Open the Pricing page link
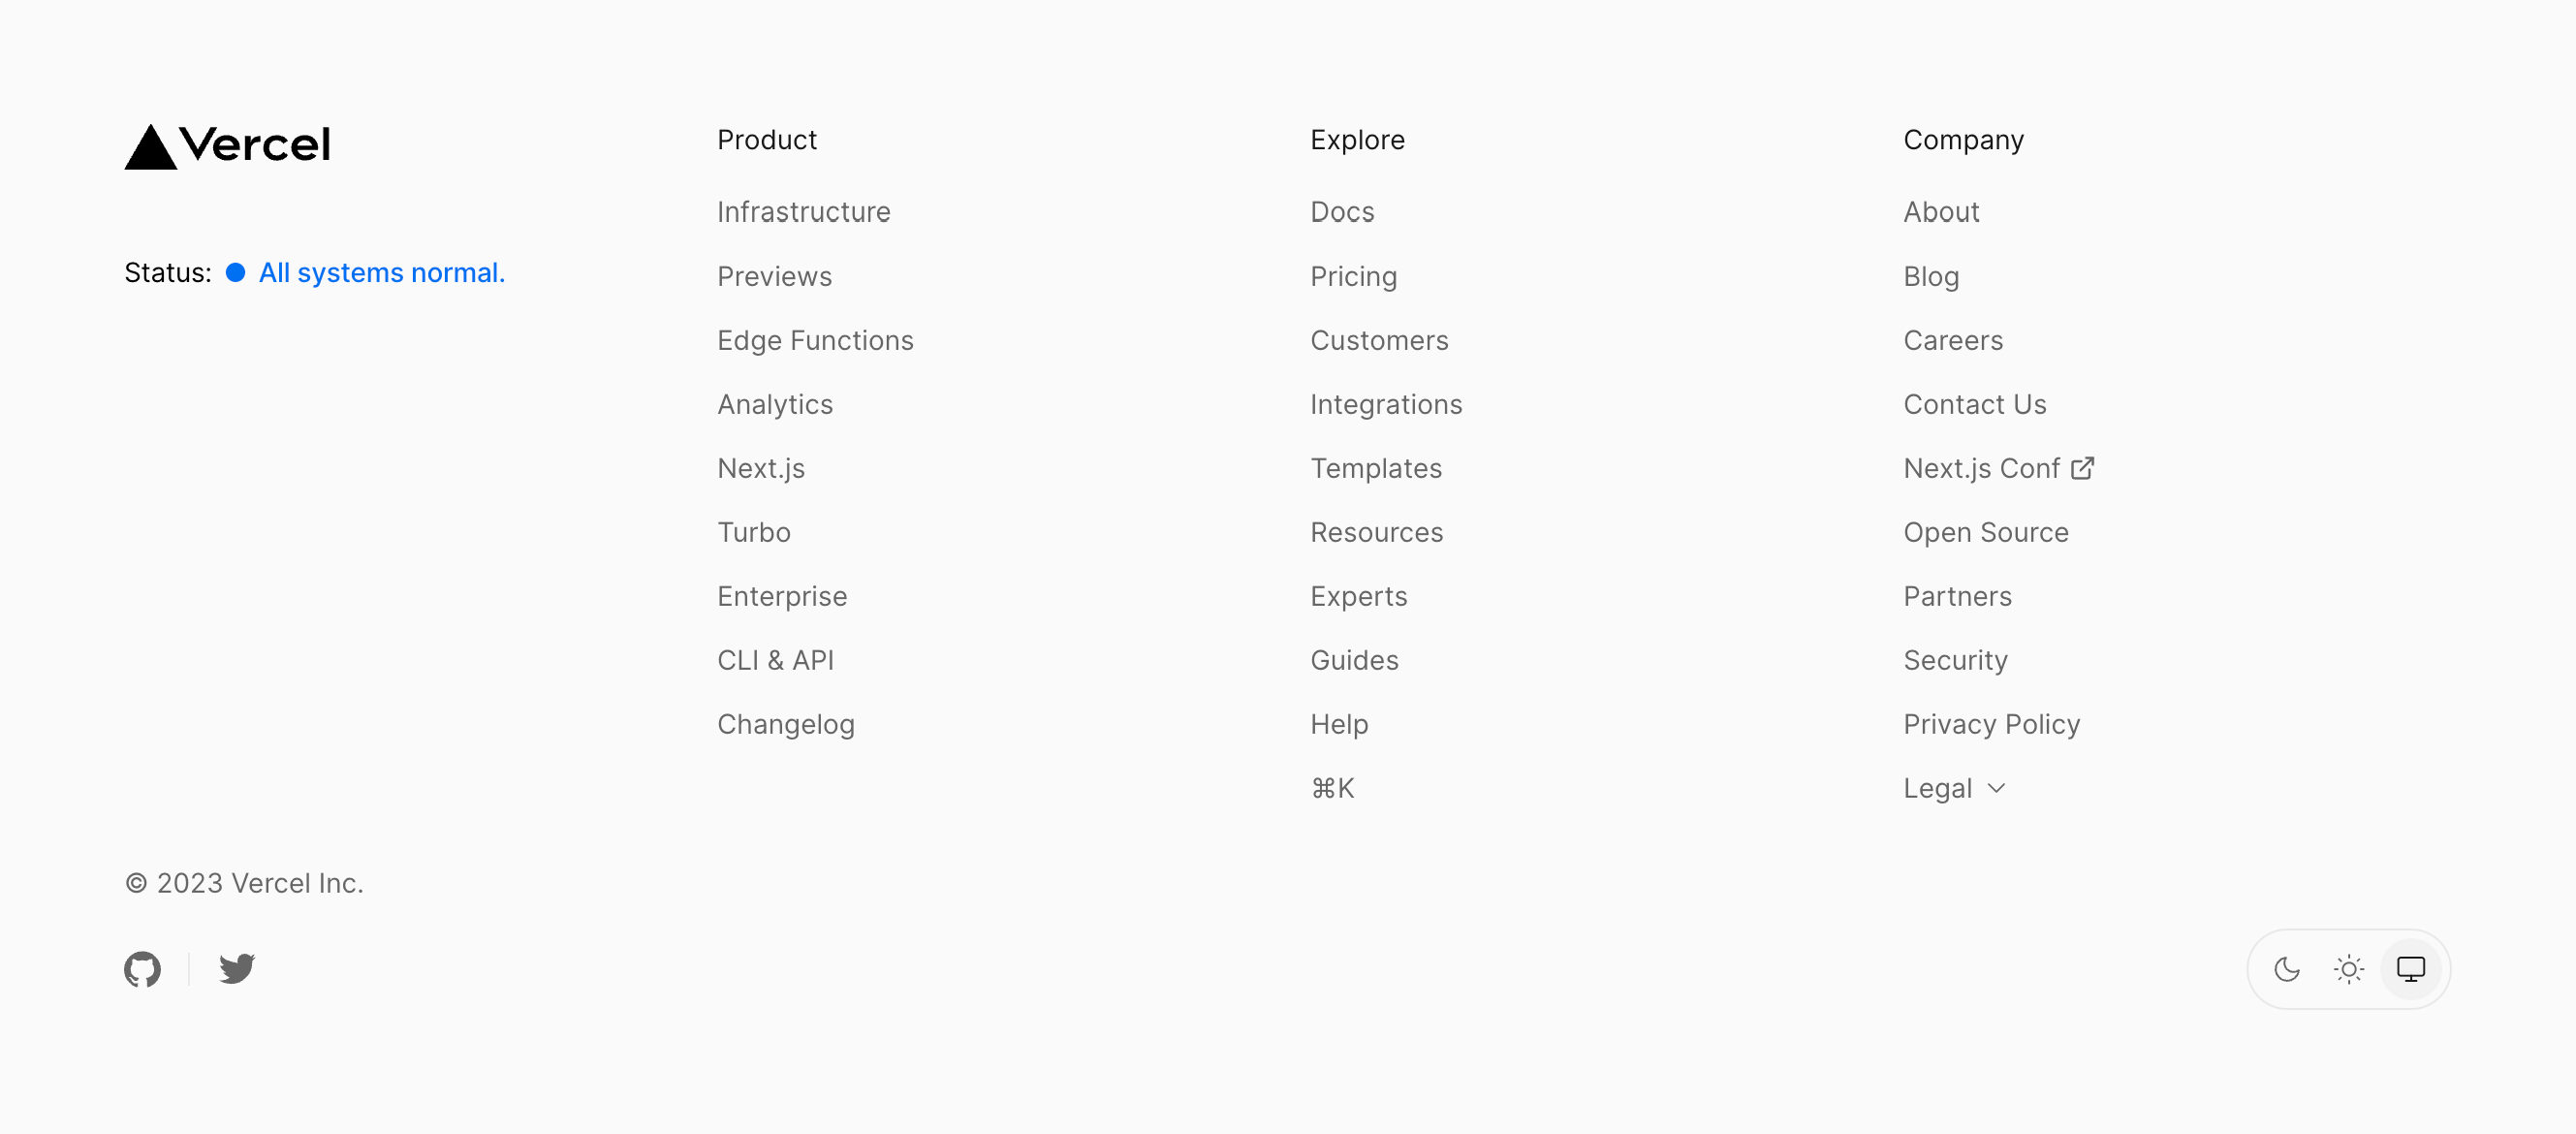 [1353, 276]
